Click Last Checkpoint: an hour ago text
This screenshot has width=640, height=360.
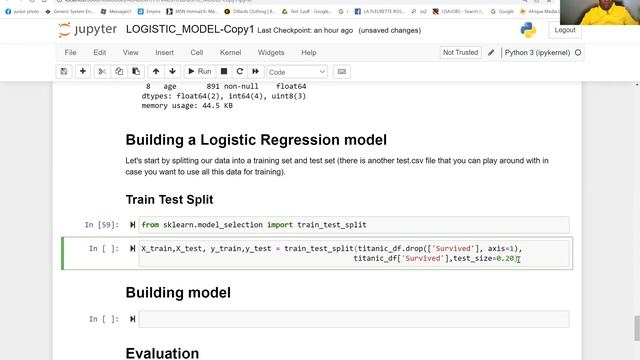(305, 31)
